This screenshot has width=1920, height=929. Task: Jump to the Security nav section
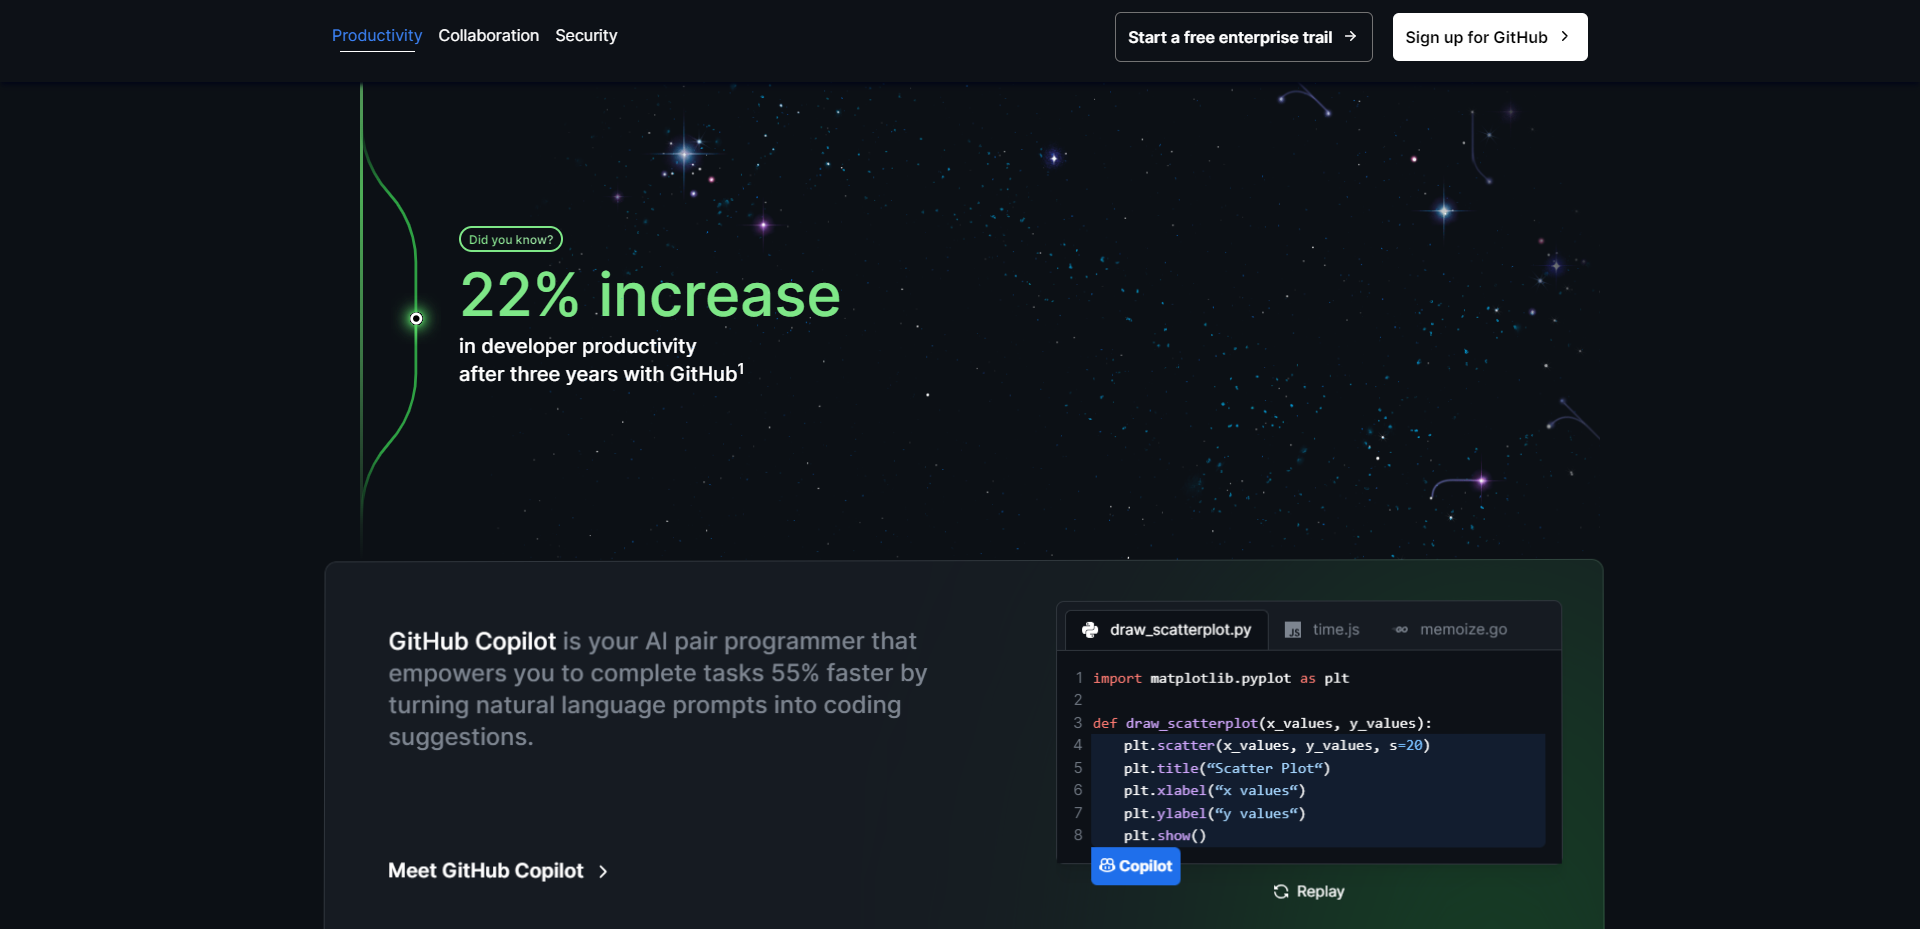(586, 36)
